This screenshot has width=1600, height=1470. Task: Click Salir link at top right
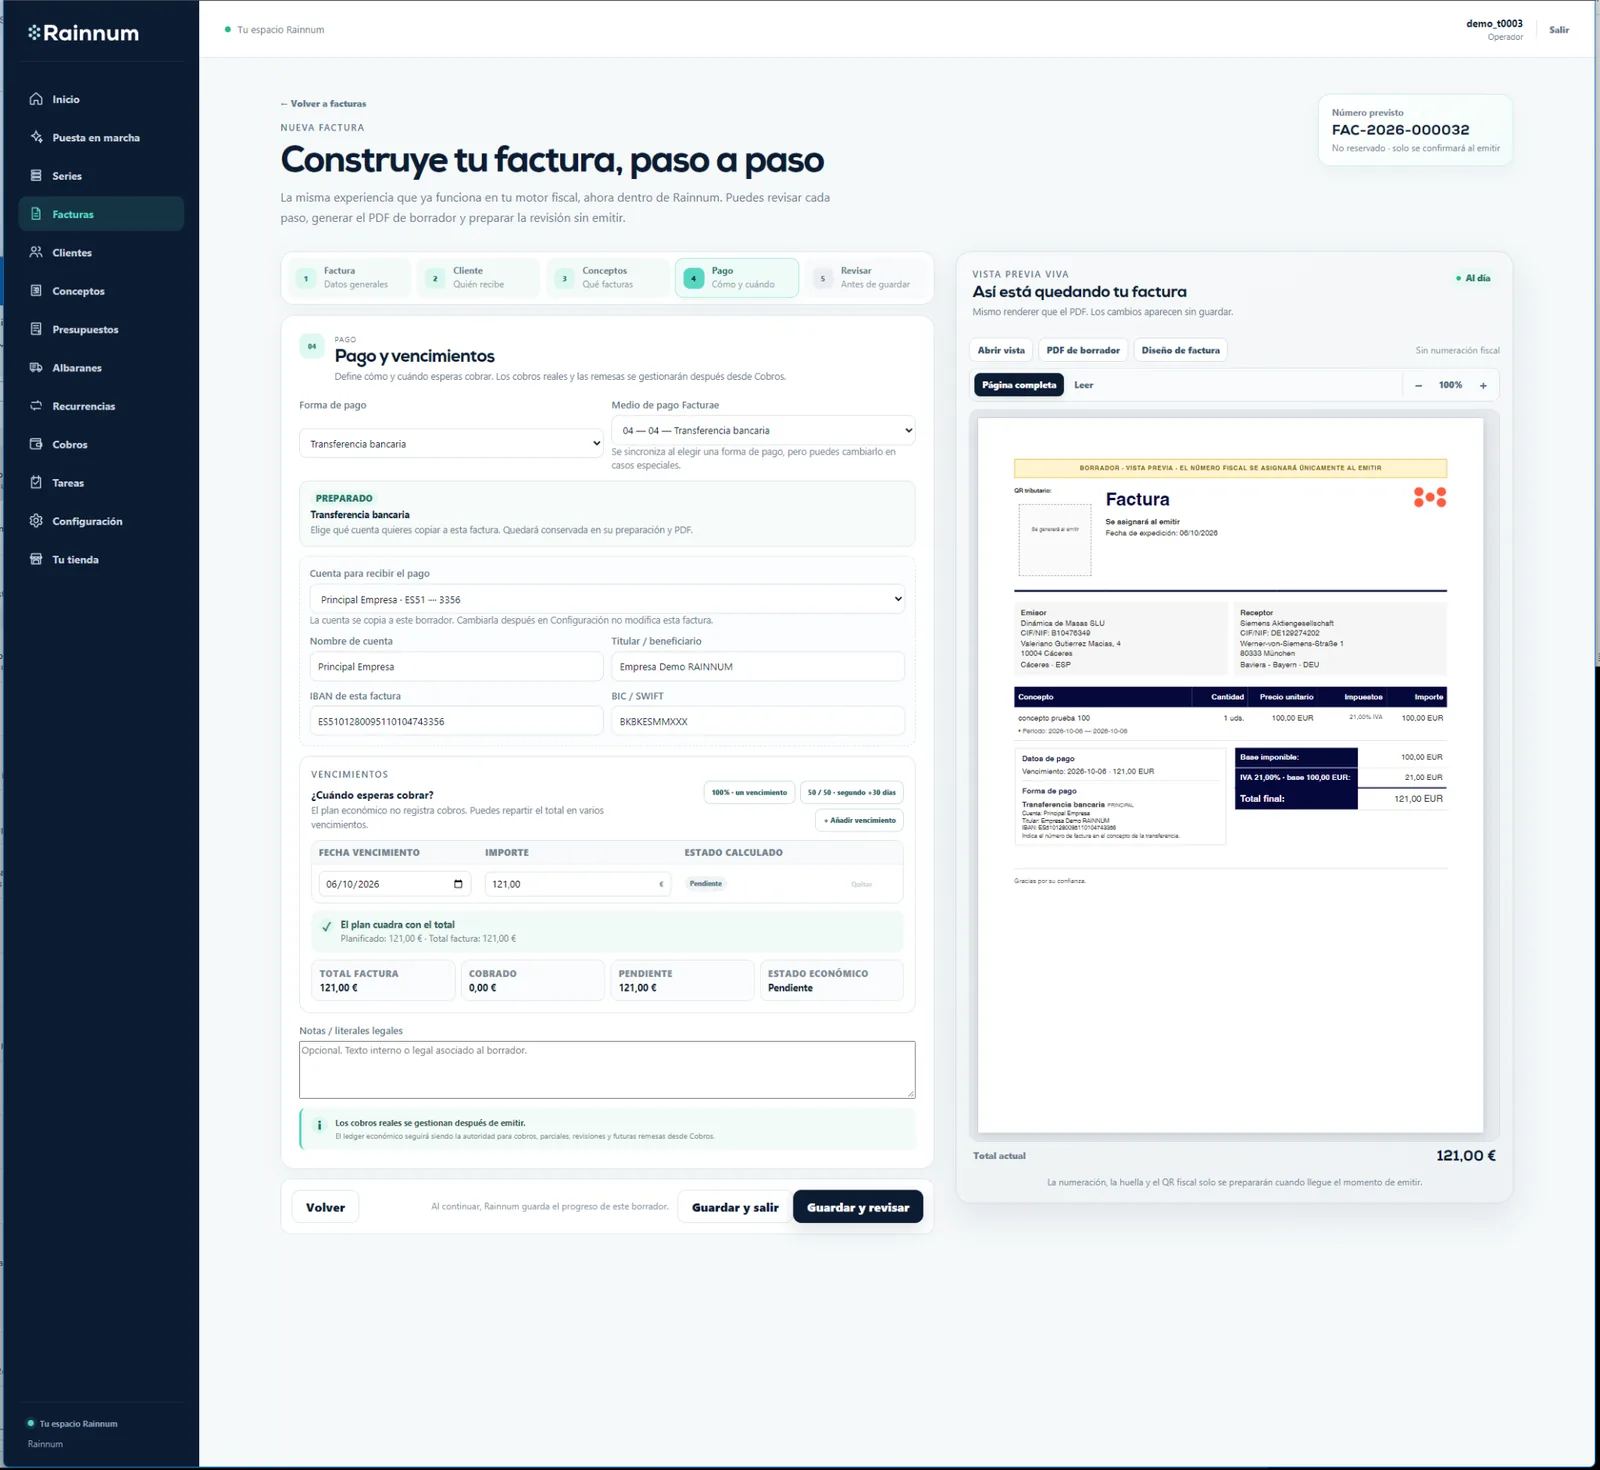(1559, 30)
